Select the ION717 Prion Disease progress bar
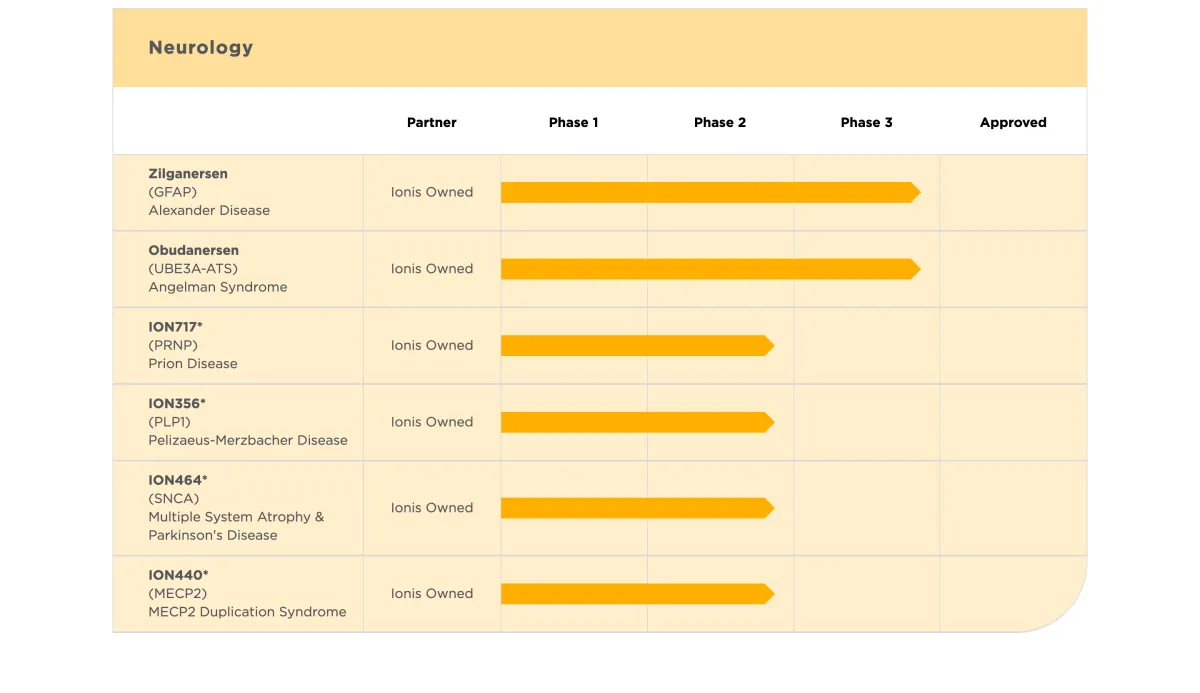The width and height of the screenshot is (1200, 693). point(637,346)
